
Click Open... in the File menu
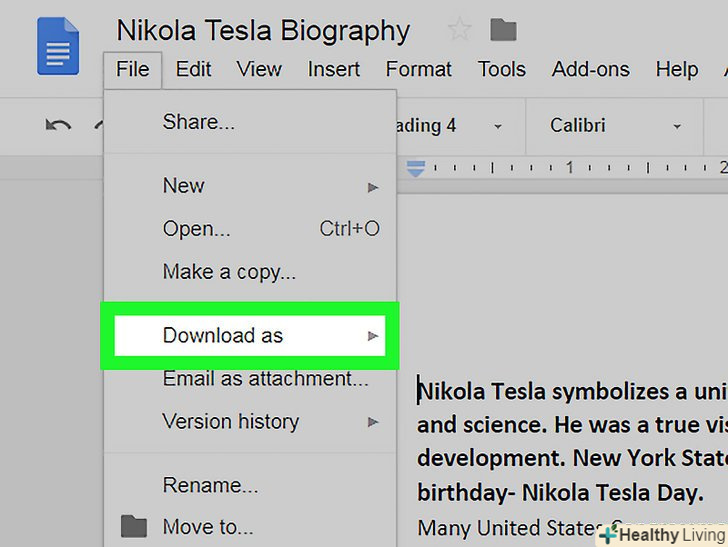coord(197,229)
